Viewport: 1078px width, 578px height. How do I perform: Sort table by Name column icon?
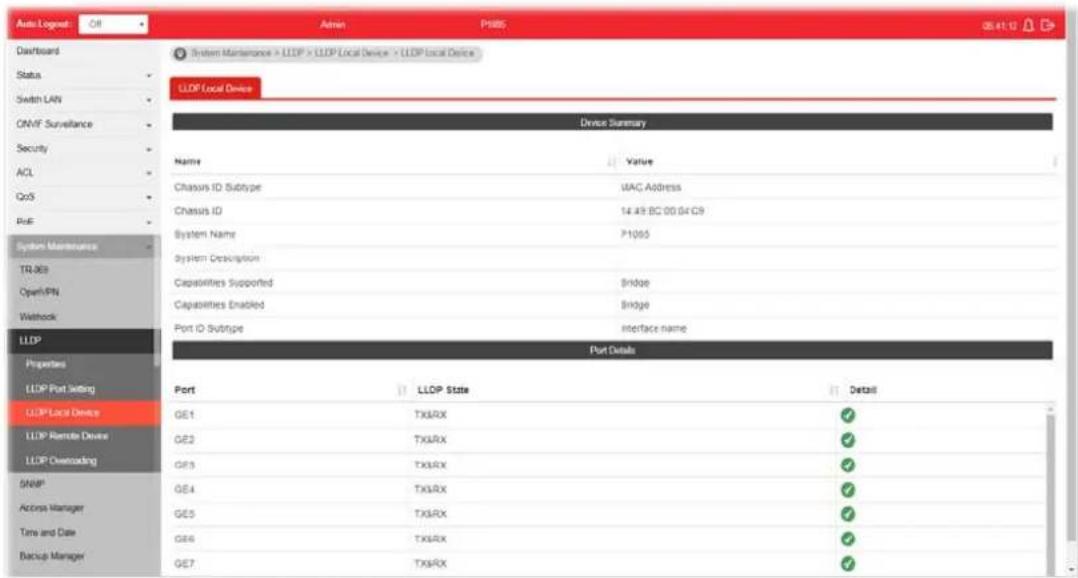611,162
